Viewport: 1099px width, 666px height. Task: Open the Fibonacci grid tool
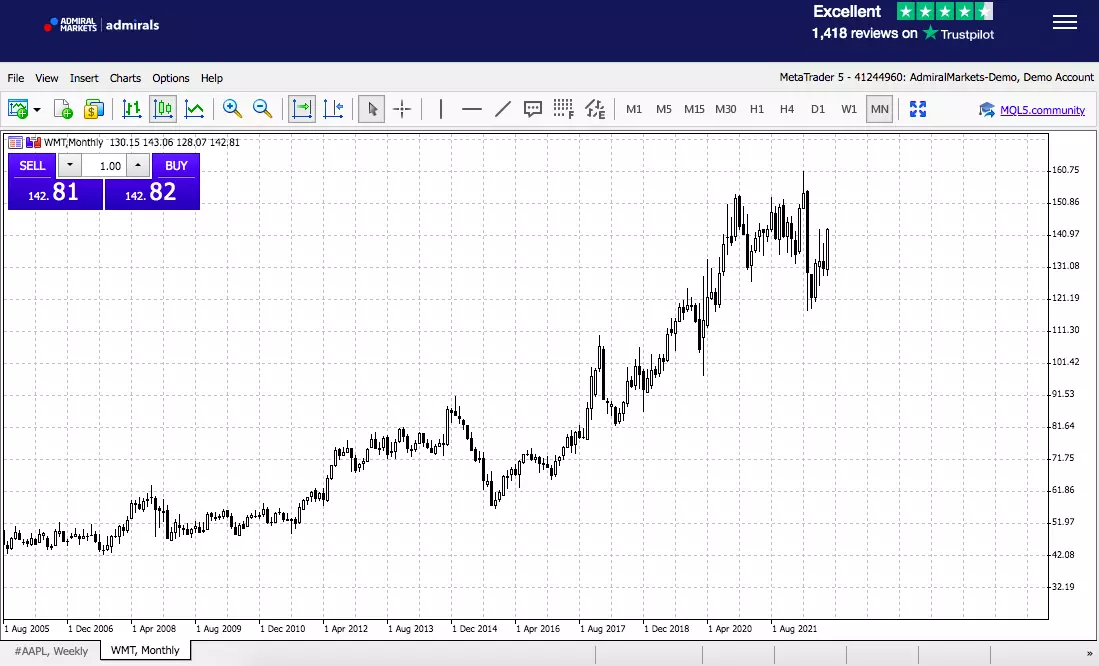(564, 109)
